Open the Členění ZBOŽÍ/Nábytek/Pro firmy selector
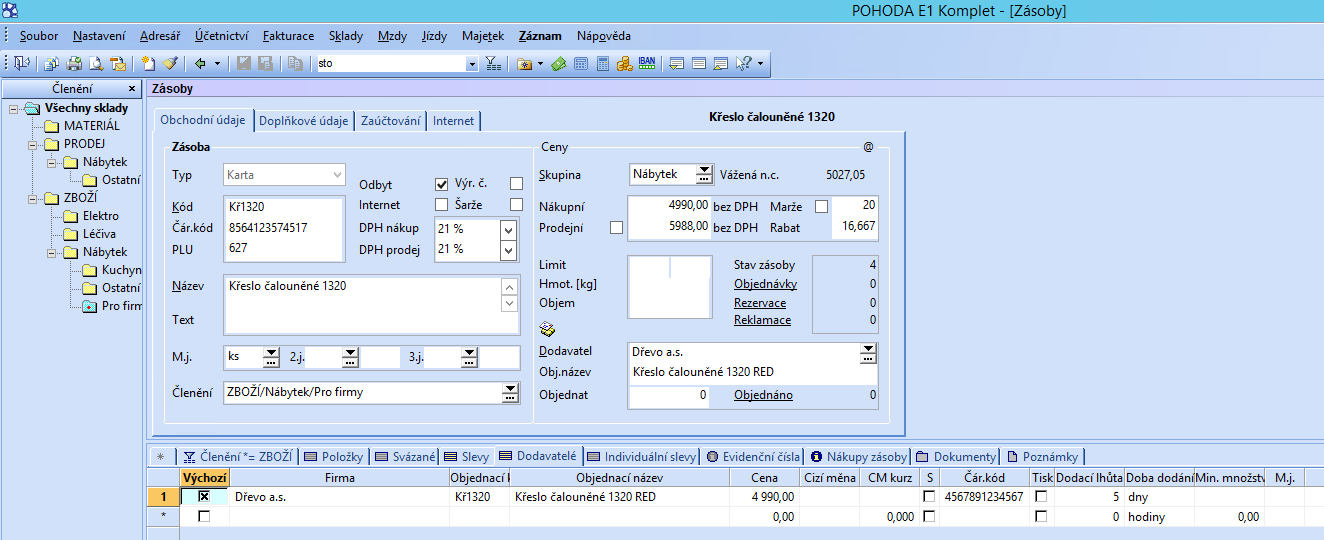This screenshot has height=540, width=1324. [x=511, y=393]
